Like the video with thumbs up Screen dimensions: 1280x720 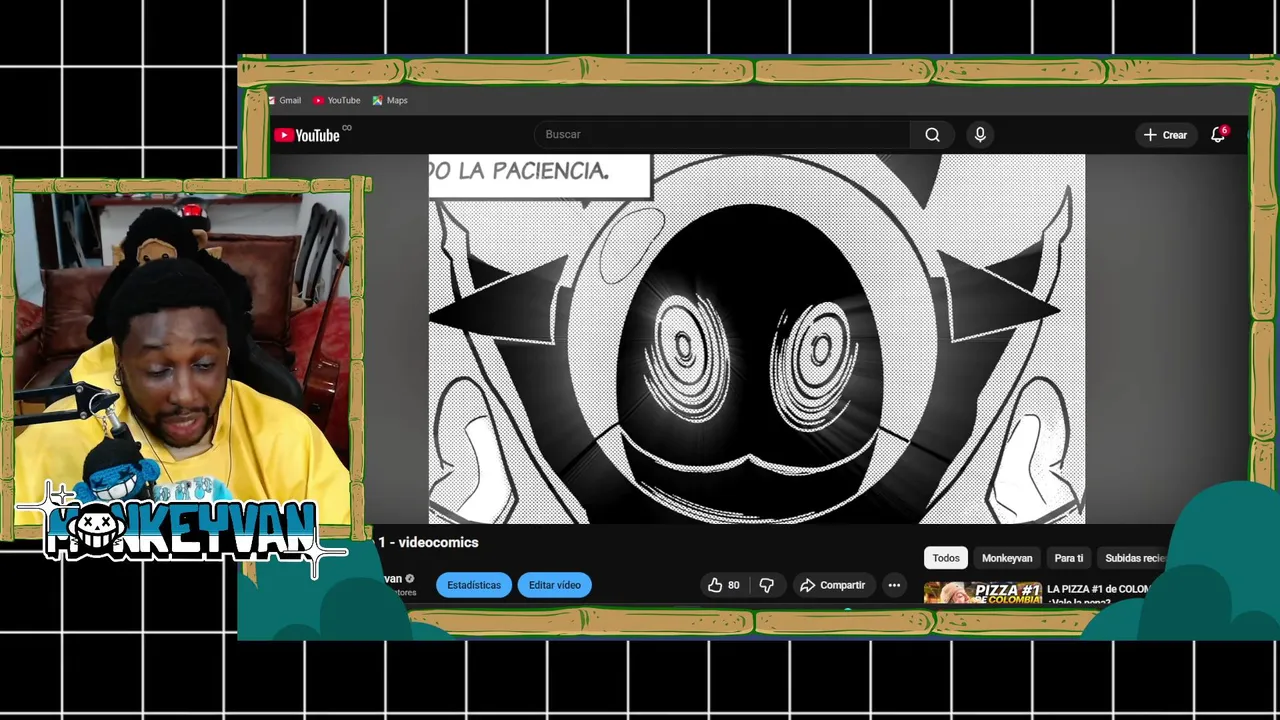point(725,585)
